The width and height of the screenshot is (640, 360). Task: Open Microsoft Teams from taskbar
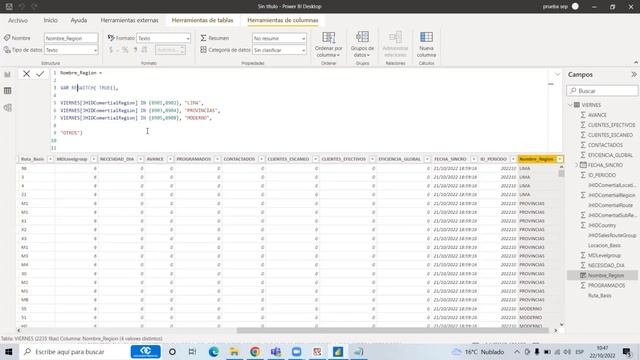tap(276, 351)
